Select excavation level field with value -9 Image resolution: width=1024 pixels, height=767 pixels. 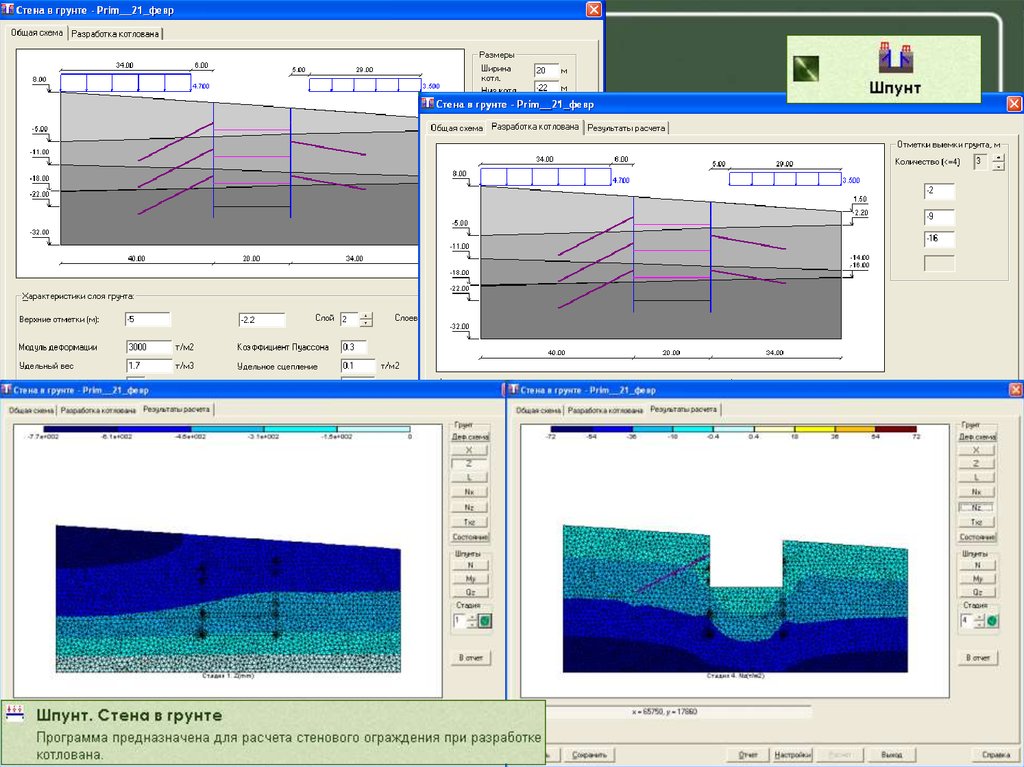pos(939,216)
